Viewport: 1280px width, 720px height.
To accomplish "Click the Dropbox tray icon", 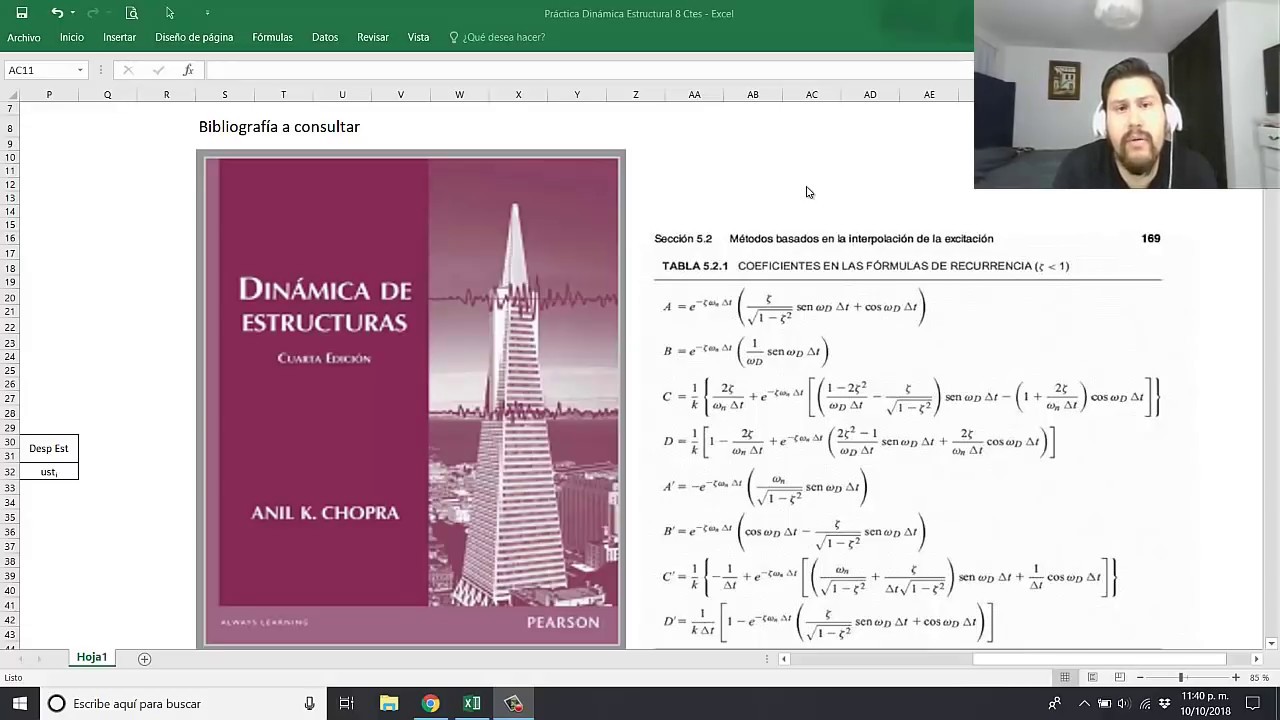I will pos(1165,704).
